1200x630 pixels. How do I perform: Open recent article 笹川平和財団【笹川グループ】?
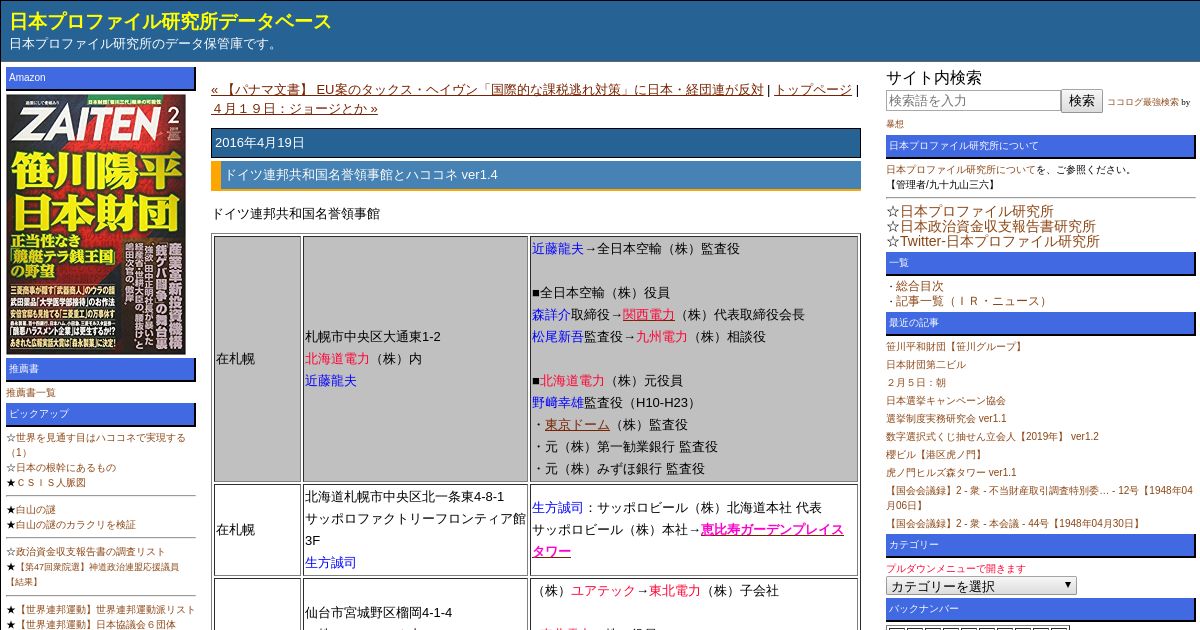[x=955, y=347]
